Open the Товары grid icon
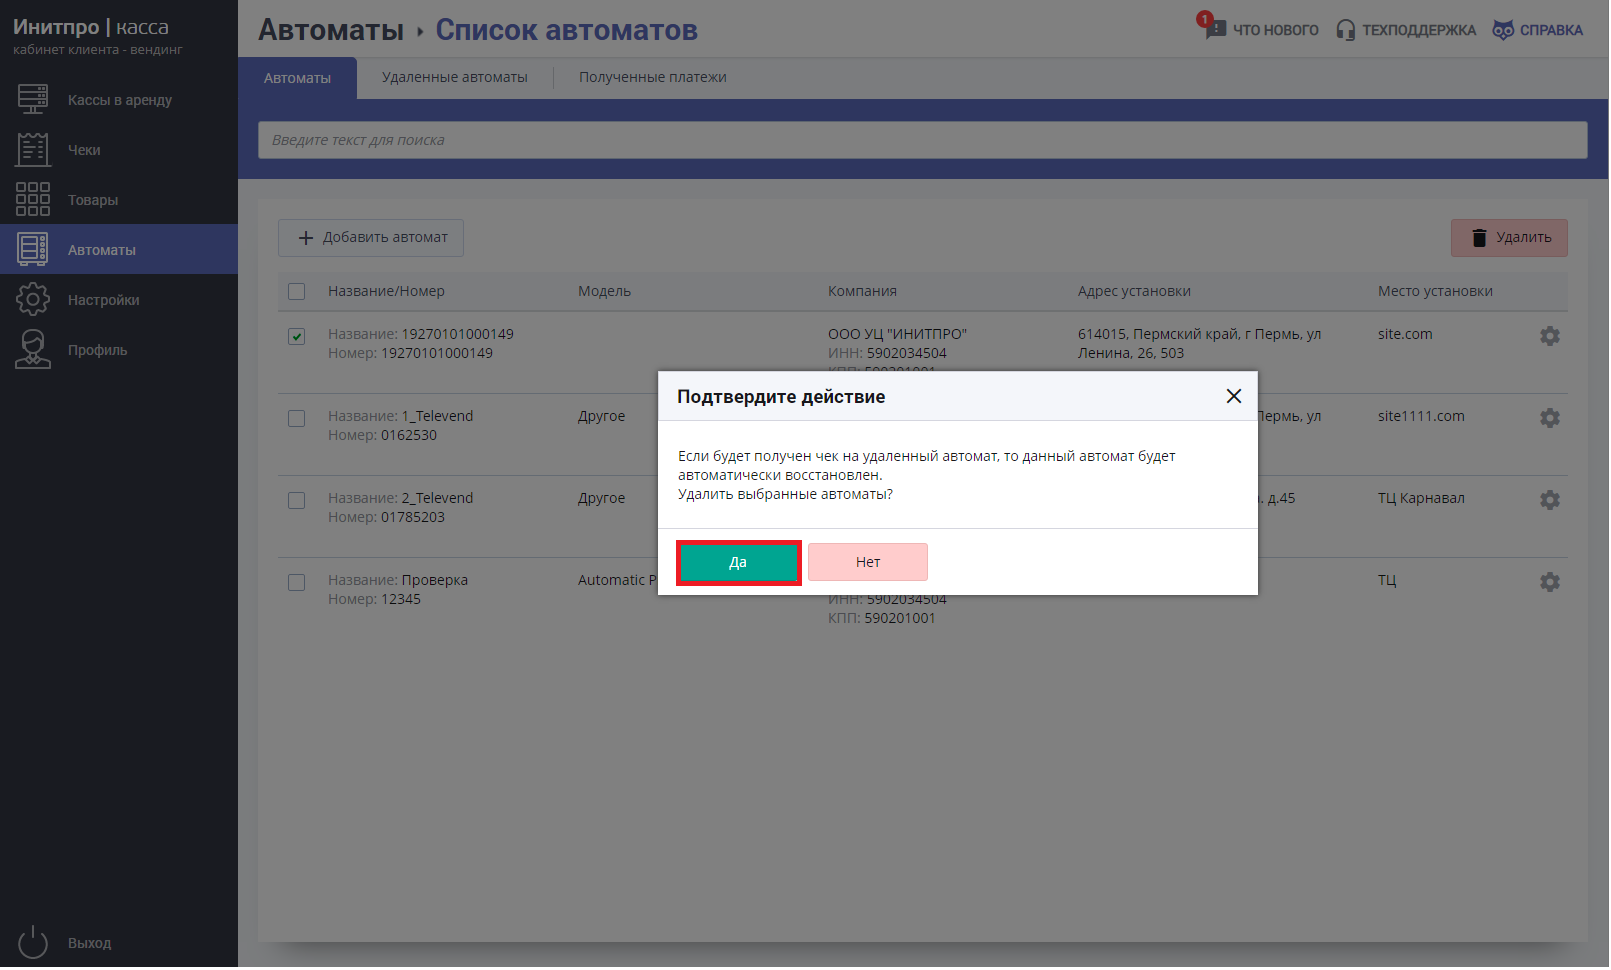The image size is (1611, 970). [33, 199]
